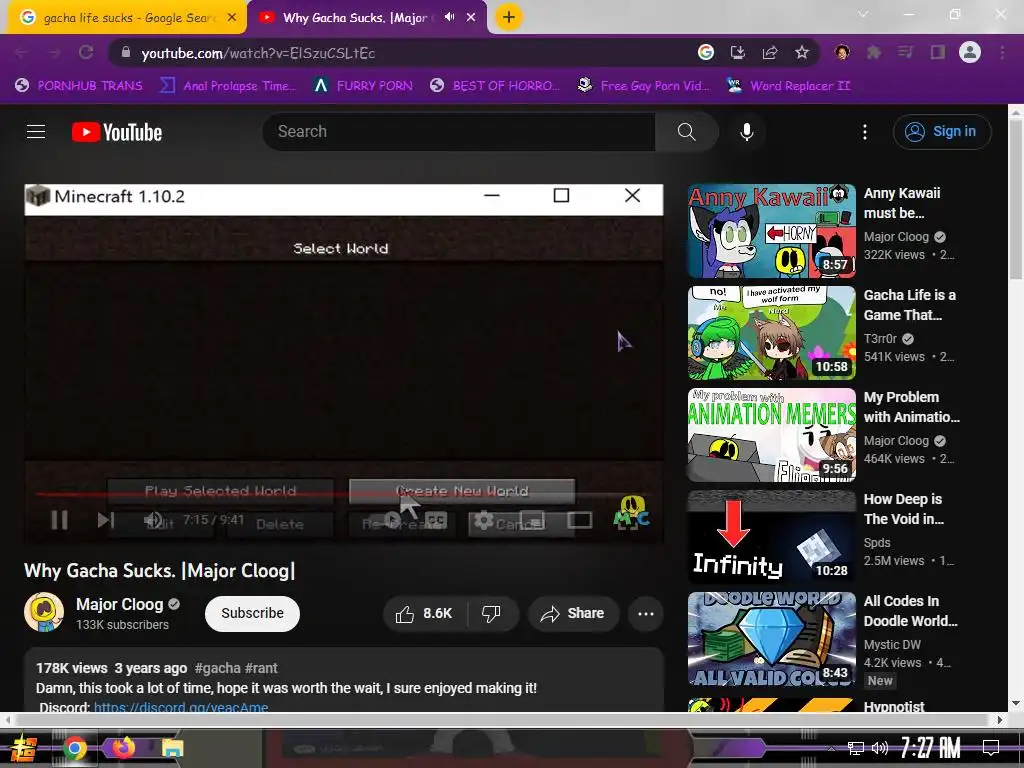The width and height of the screenshot is (1024, 768).
Task: Open the taskbar volume icon
Action: (x=880, y=748)
